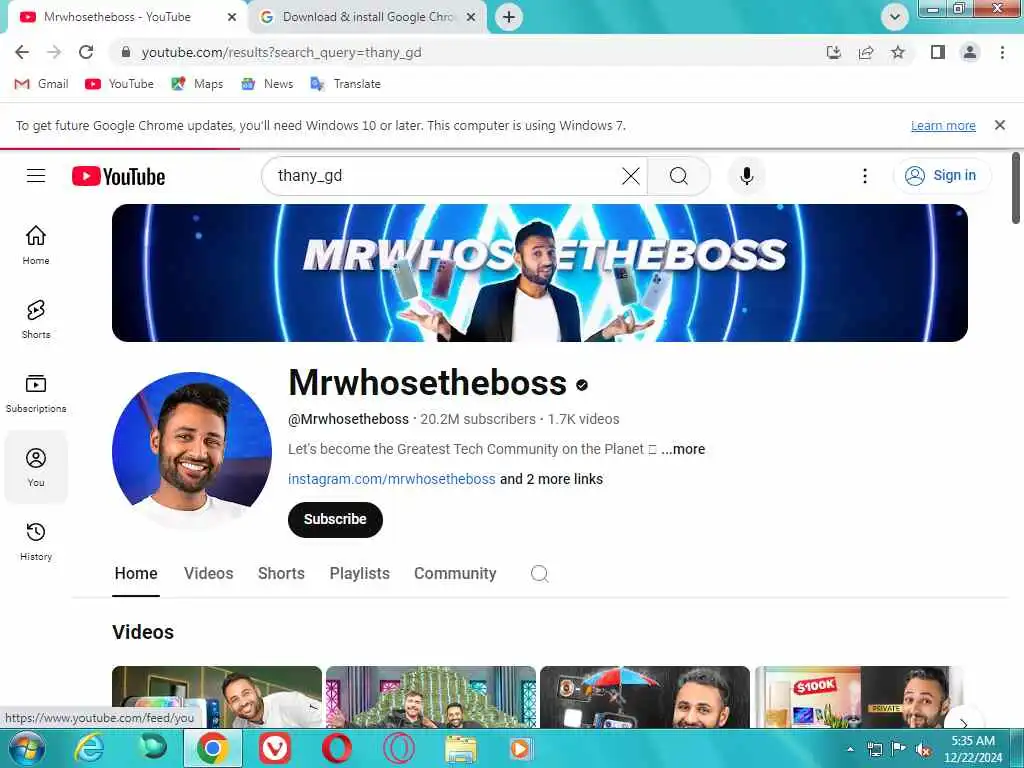Image resolution: width=1024 pixels, height=768 pixels.
Task: Open Vivaldi from the taskbar
Action: coord(275,749)
